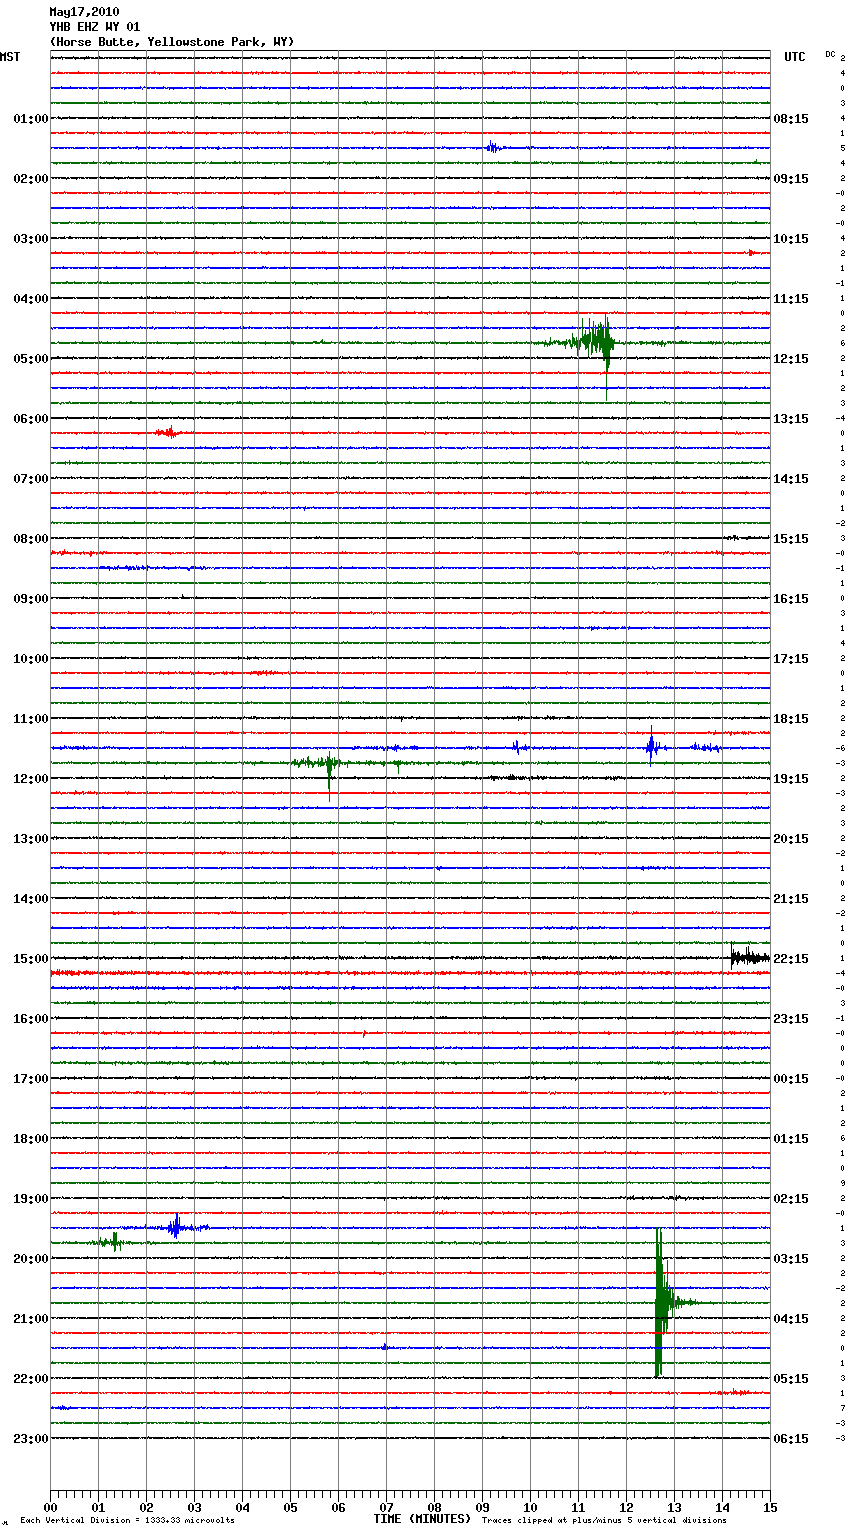
Task: Click the Horse Butte, Yellowstone Park station title
Action: tap(172, 42)
